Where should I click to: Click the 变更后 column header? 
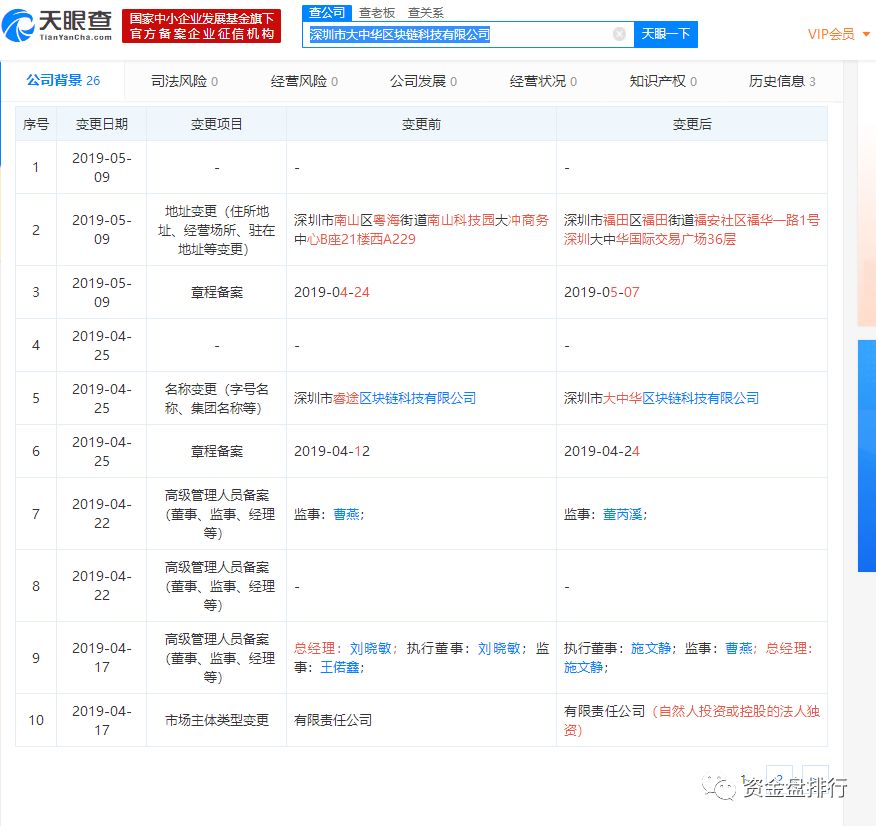pyautogui.click(x=692, y=124)
